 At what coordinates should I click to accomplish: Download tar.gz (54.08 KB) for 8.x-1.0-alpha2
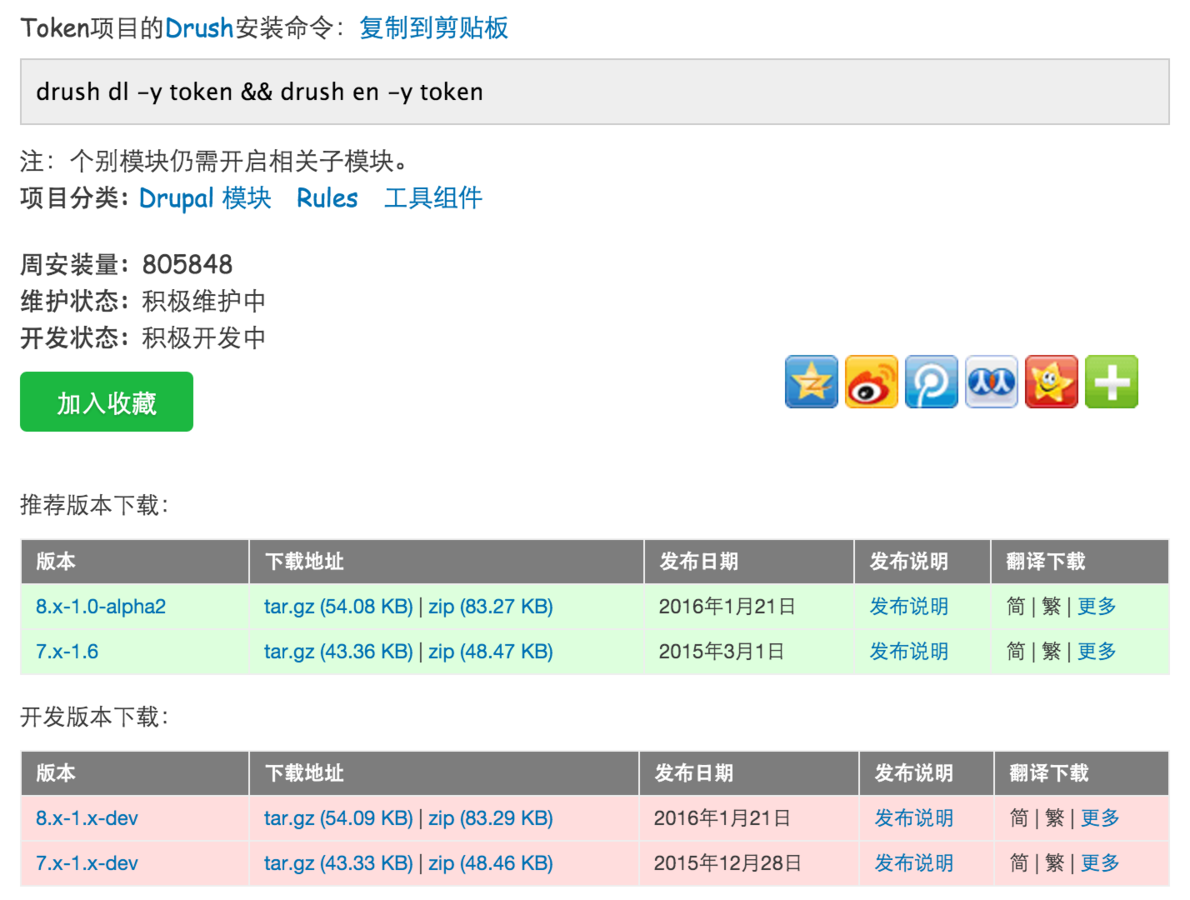(x=338, y=606)
